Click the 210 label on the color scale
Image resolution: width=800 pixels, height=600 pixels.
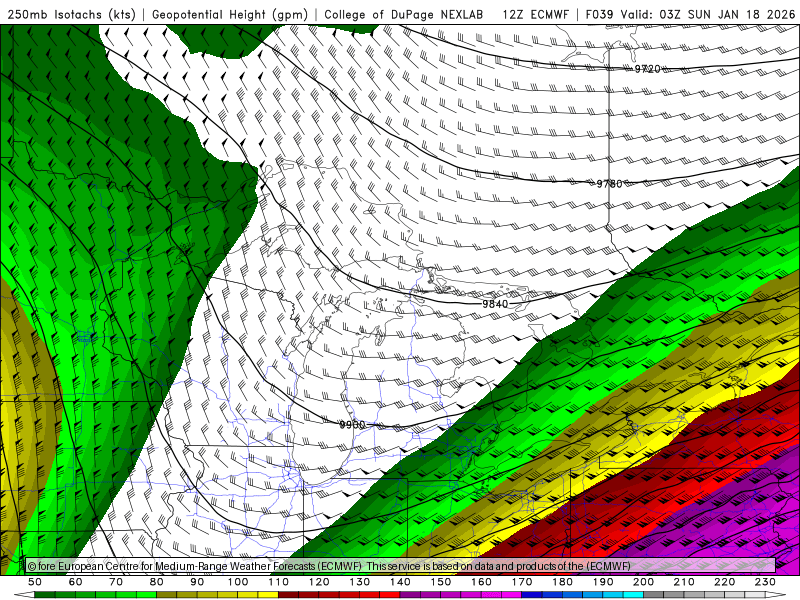(x=684, y=582)
